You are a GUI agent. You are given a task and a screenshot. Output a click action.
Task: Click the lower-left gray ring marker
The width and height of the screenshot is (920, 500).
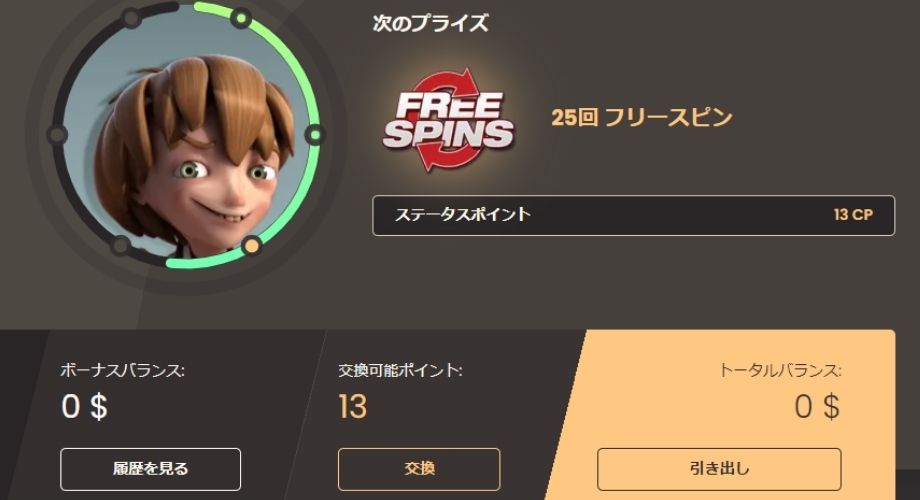click(x=120, y=245)
